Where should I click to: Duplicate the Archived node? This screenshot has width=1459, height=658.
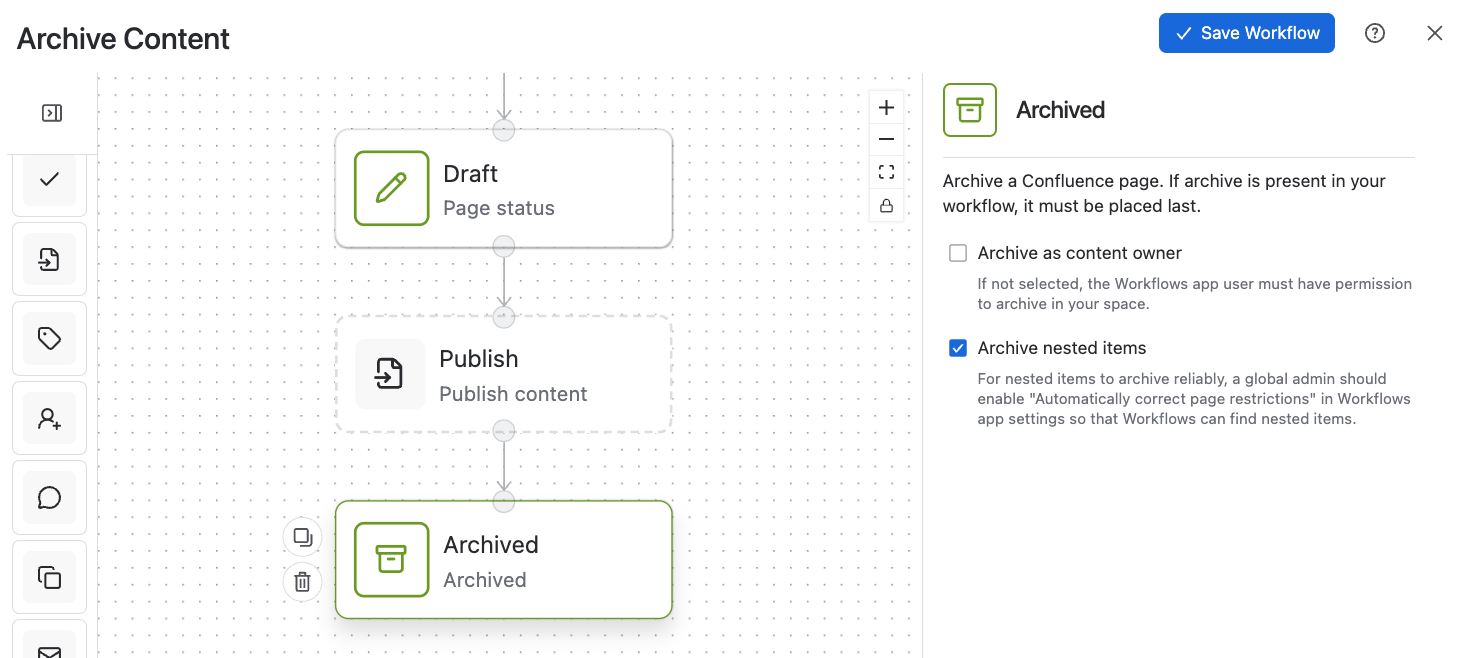[x=302, y=537]
